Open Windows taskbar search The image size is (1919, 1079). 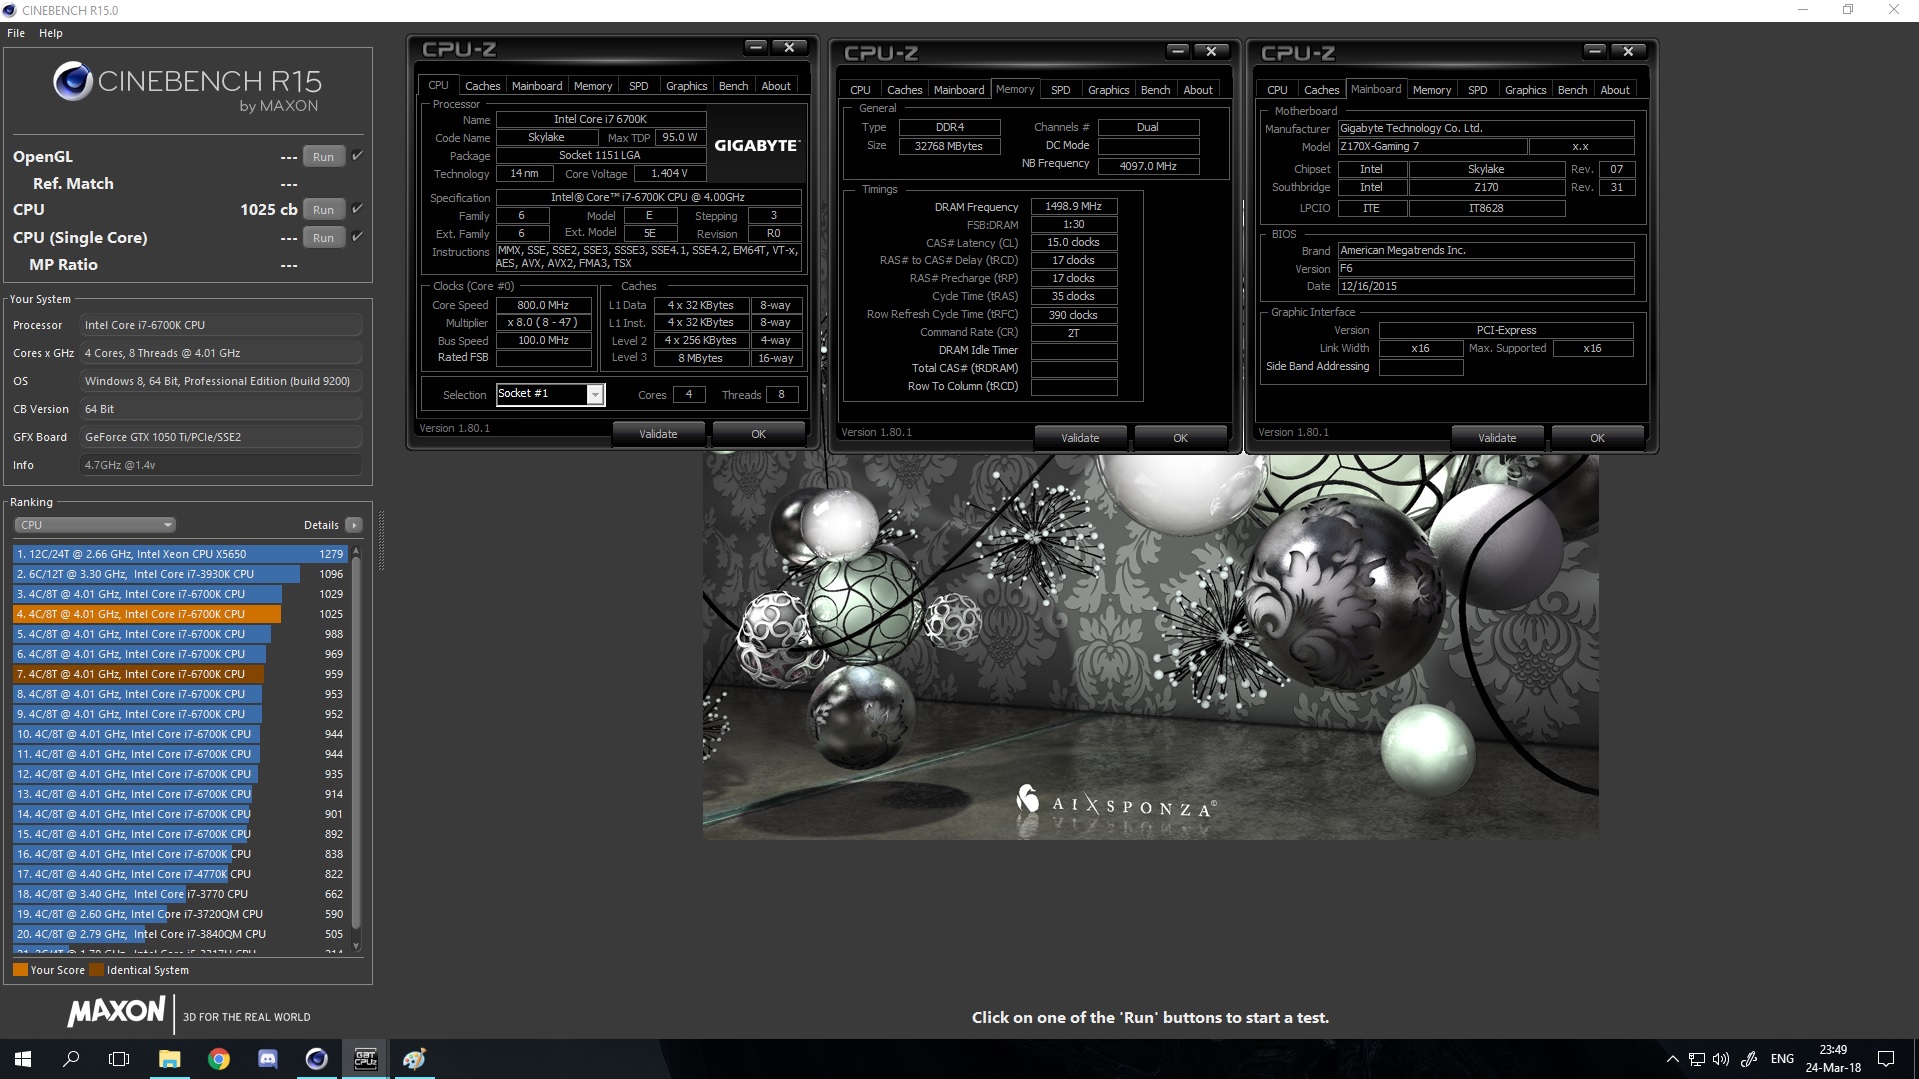(71, 1059)
